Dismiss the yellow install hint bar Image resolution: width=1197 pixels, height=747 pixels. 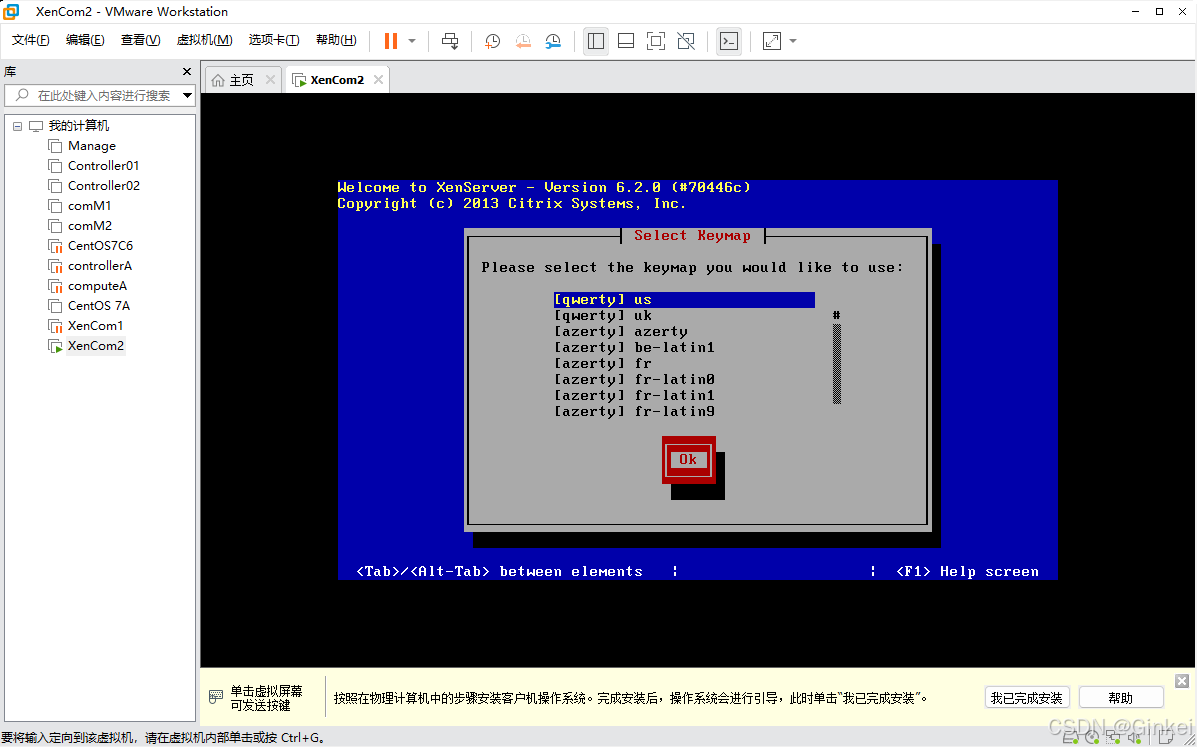[1182, 681]
